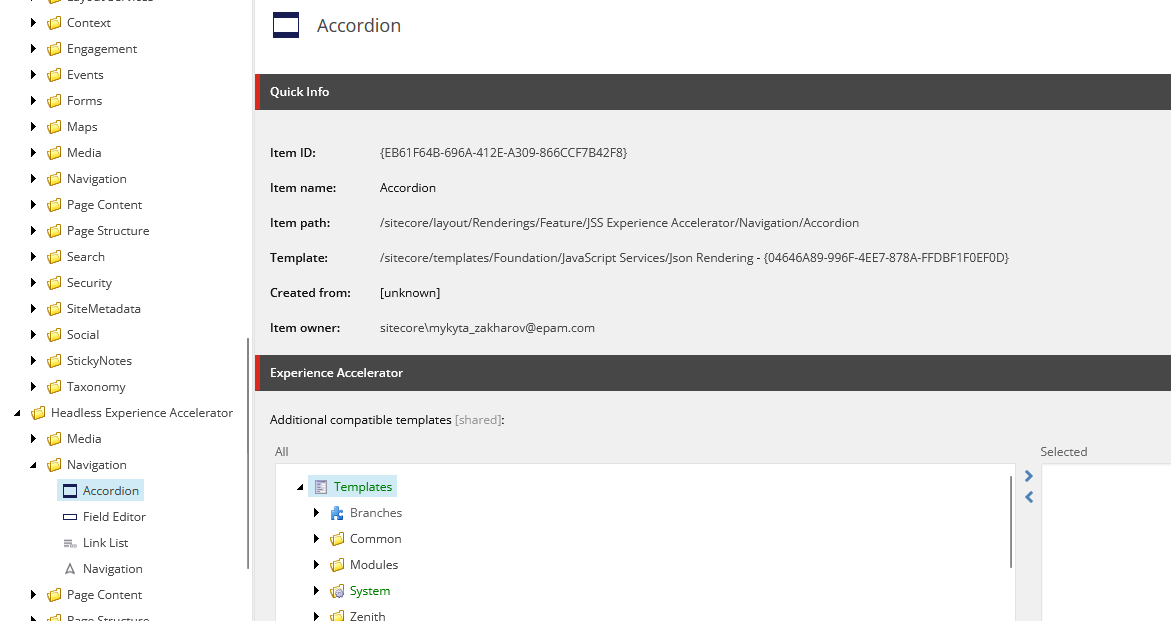Click the Zenith folder icon in the treelist

point(337,616)
